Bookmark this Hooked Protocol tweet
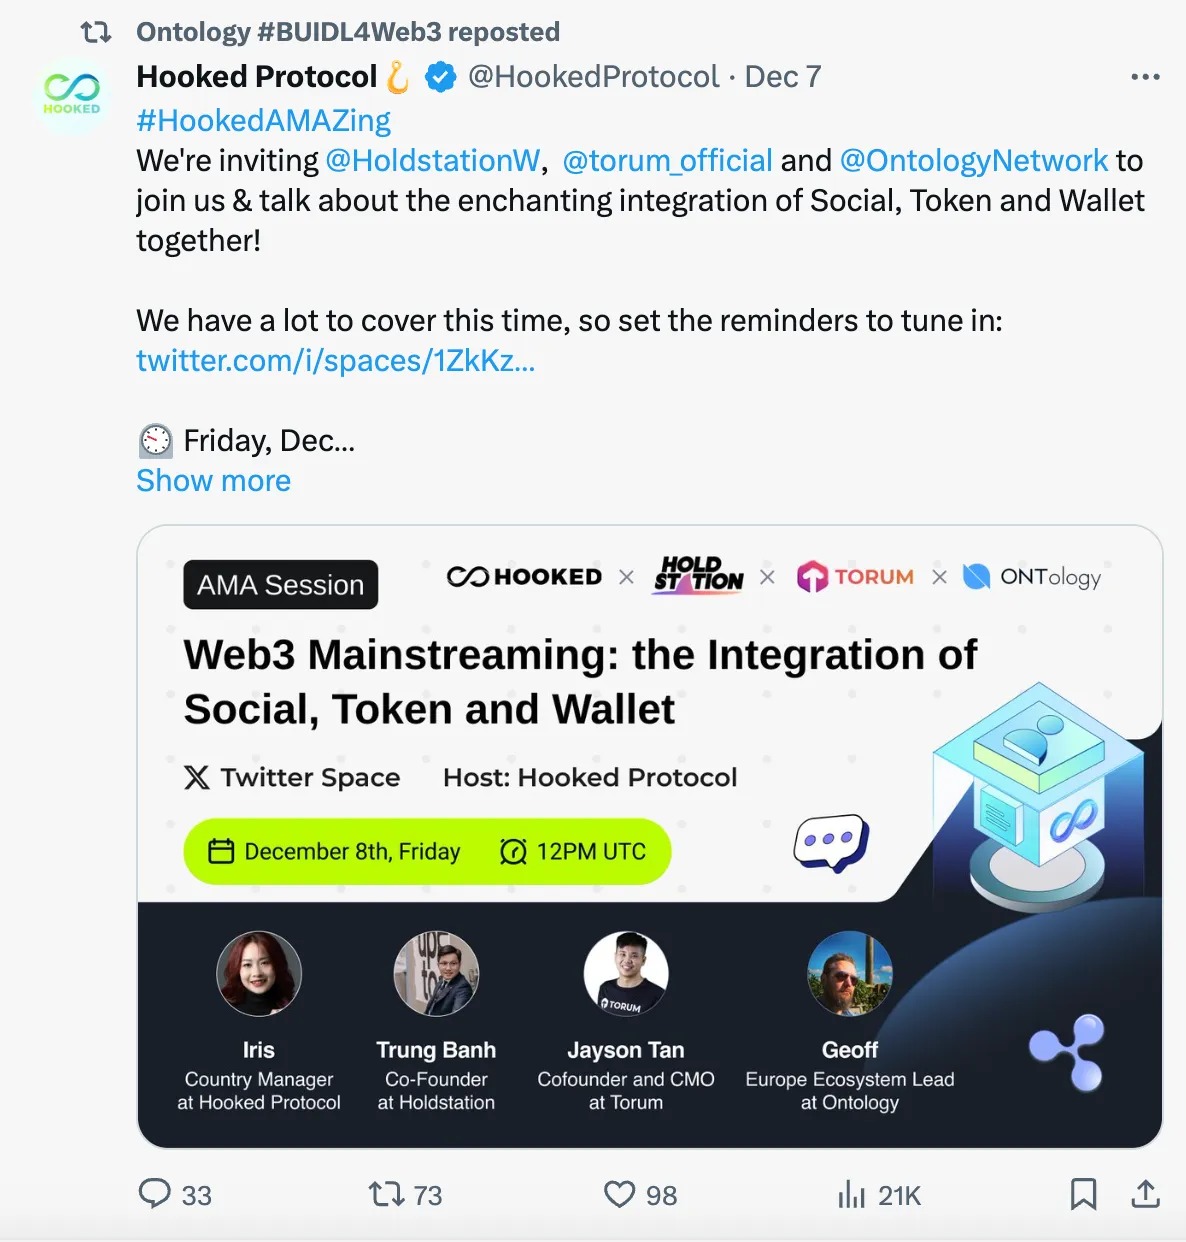This screenshot has width=1186, height=1242. (1083, 1194)
